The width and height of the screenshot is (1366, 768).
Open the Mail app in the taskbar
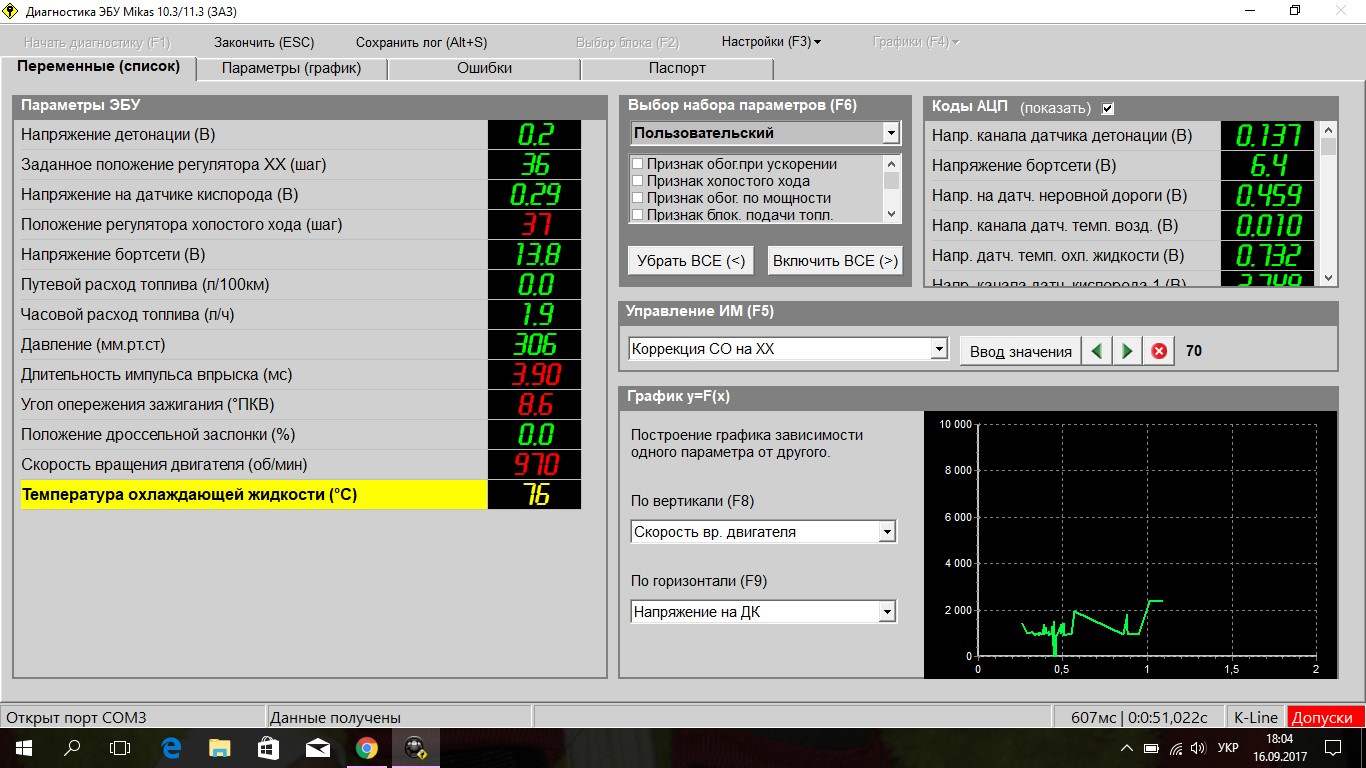318,747
